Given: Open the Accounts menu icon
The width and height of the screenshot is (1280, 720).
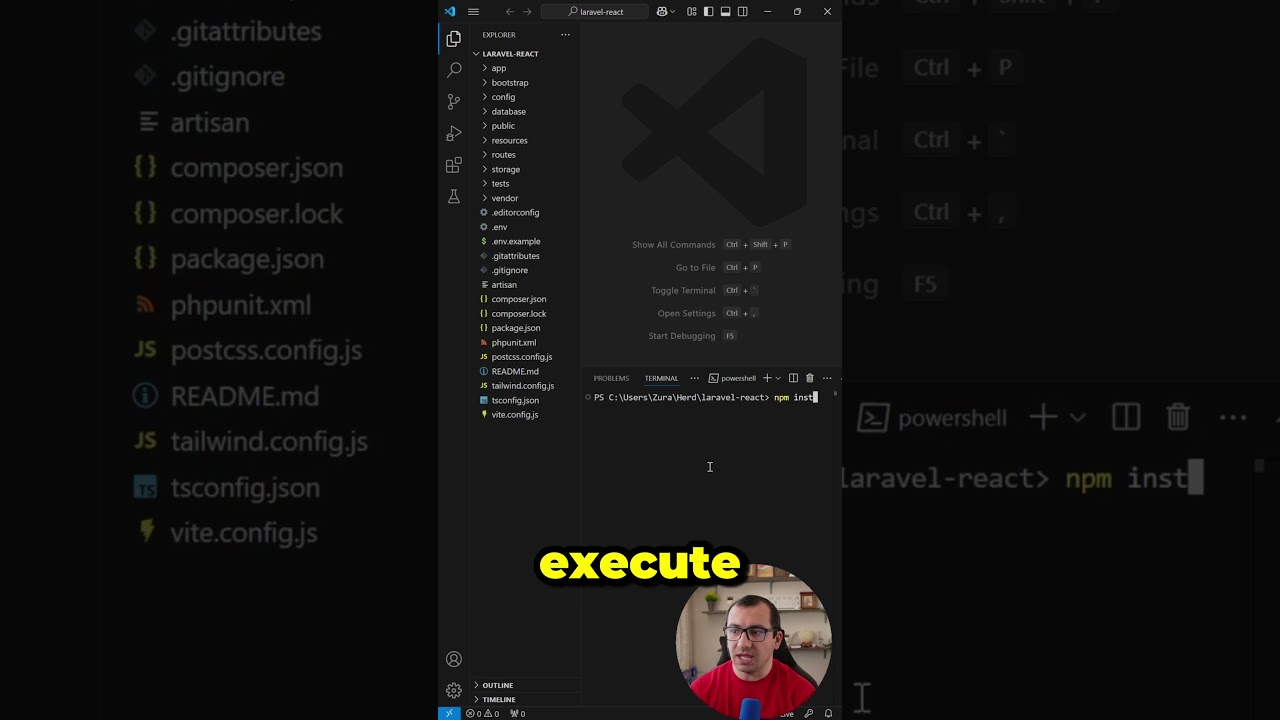Looking at the screenshot, I should coord(454,659).
